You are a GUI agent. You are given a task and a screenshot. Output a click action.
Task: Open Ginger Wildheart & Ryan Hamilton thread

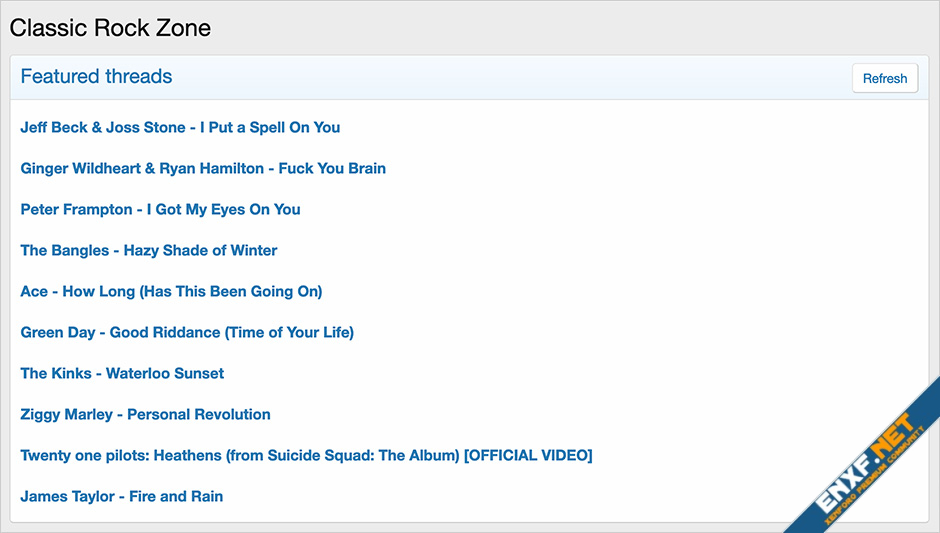click(x=203, y=168)
